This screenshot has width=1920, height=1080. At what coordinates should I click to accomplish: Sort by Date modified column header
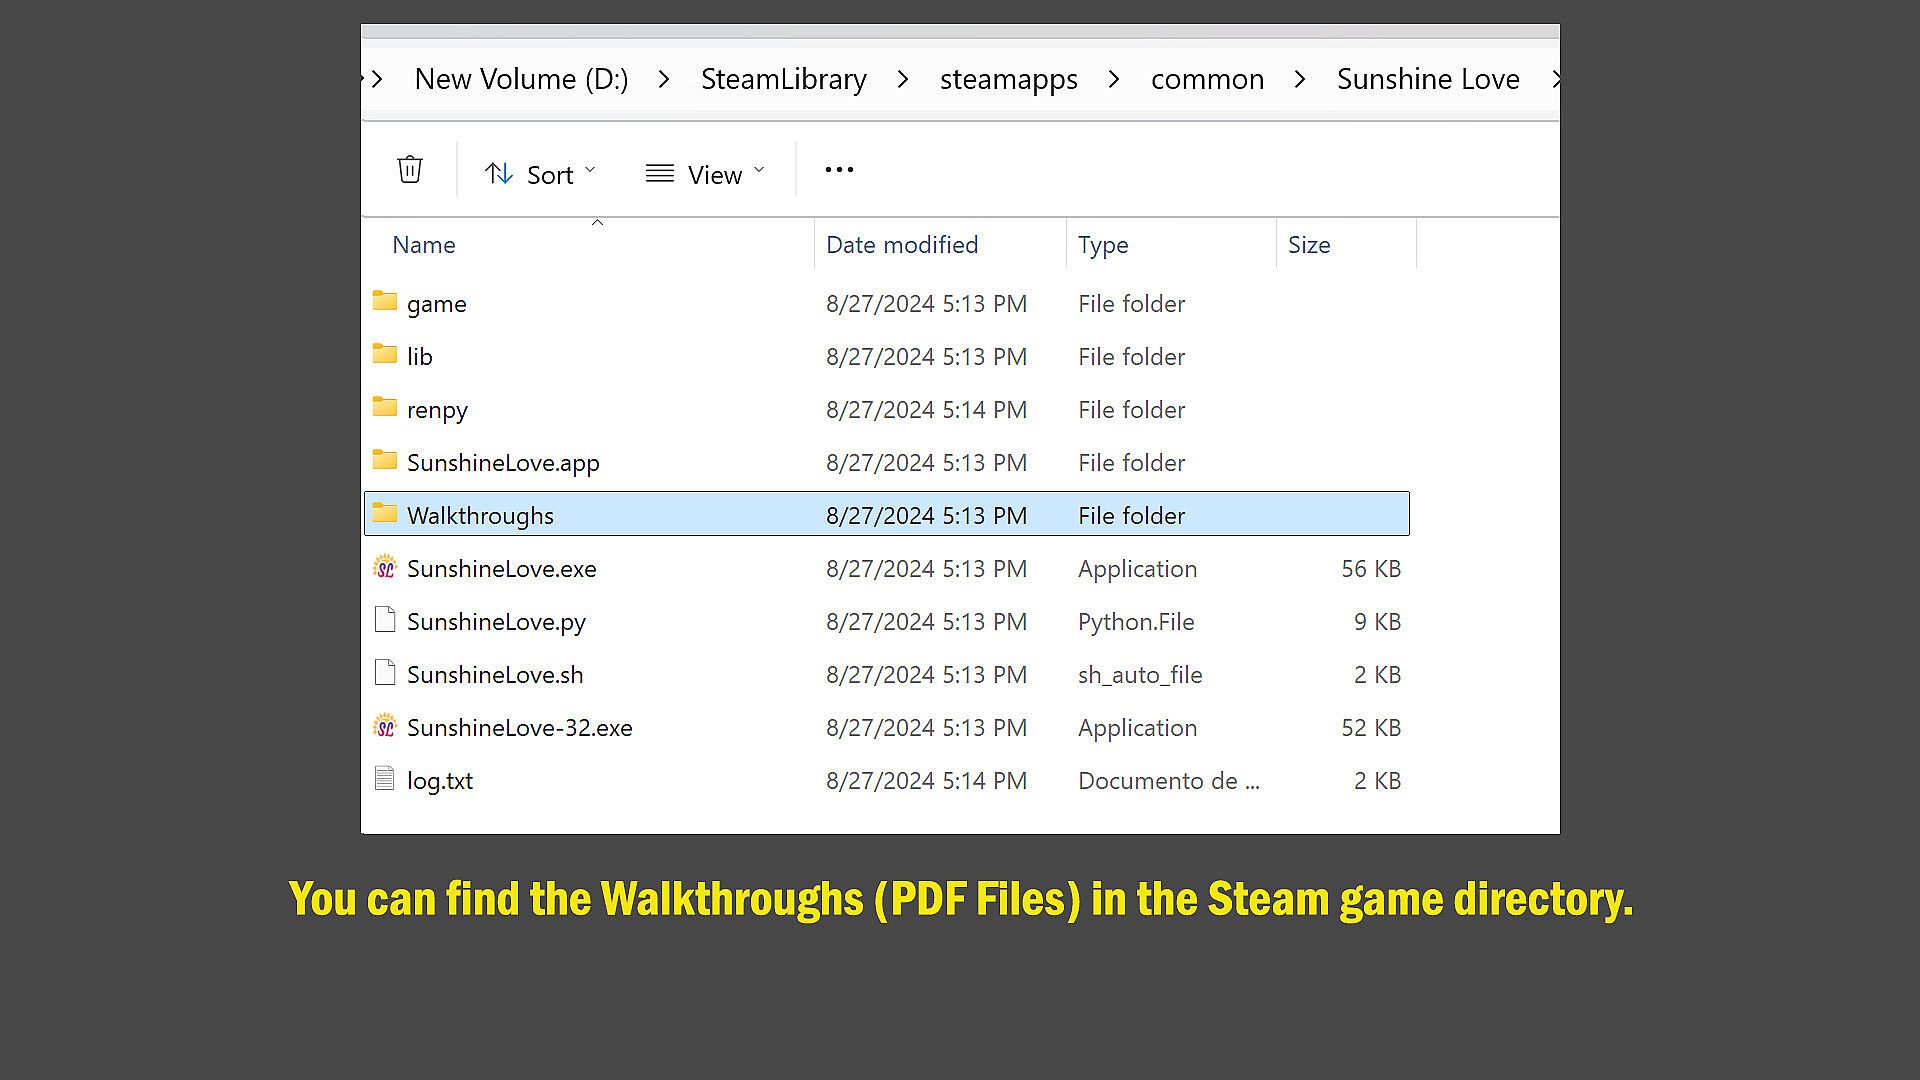point(901,245)
